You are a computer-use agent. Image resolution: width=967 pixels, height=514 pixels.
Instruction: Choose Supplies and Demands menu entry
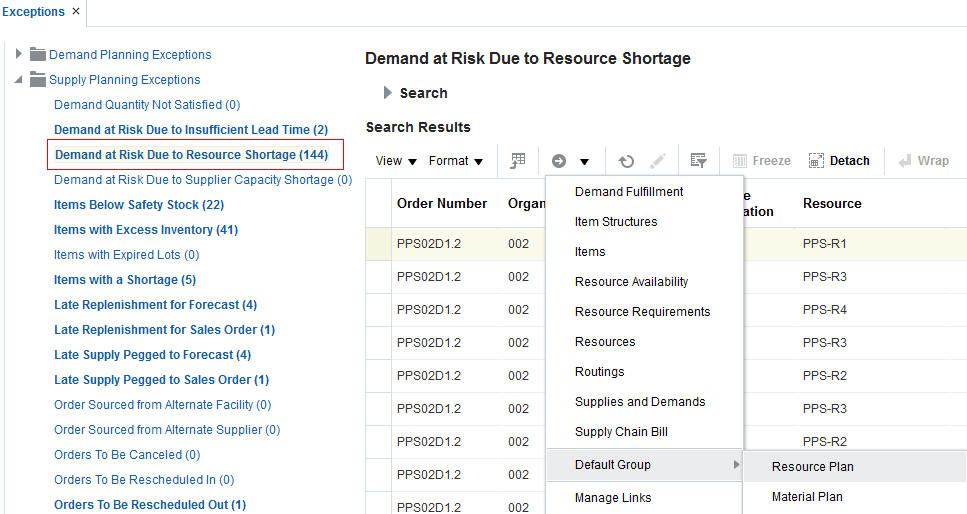coord(640,402)
